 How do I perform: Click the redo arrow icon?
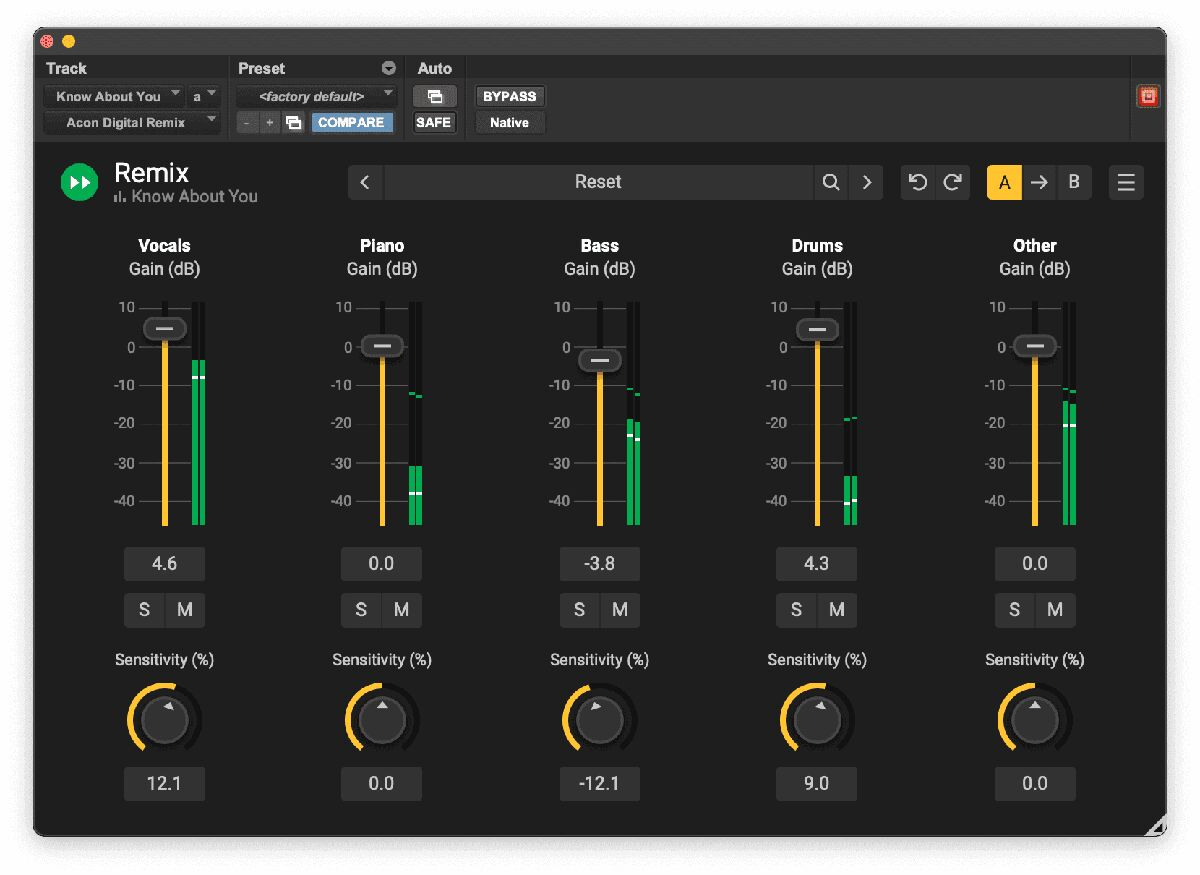(x=952, y=182)
